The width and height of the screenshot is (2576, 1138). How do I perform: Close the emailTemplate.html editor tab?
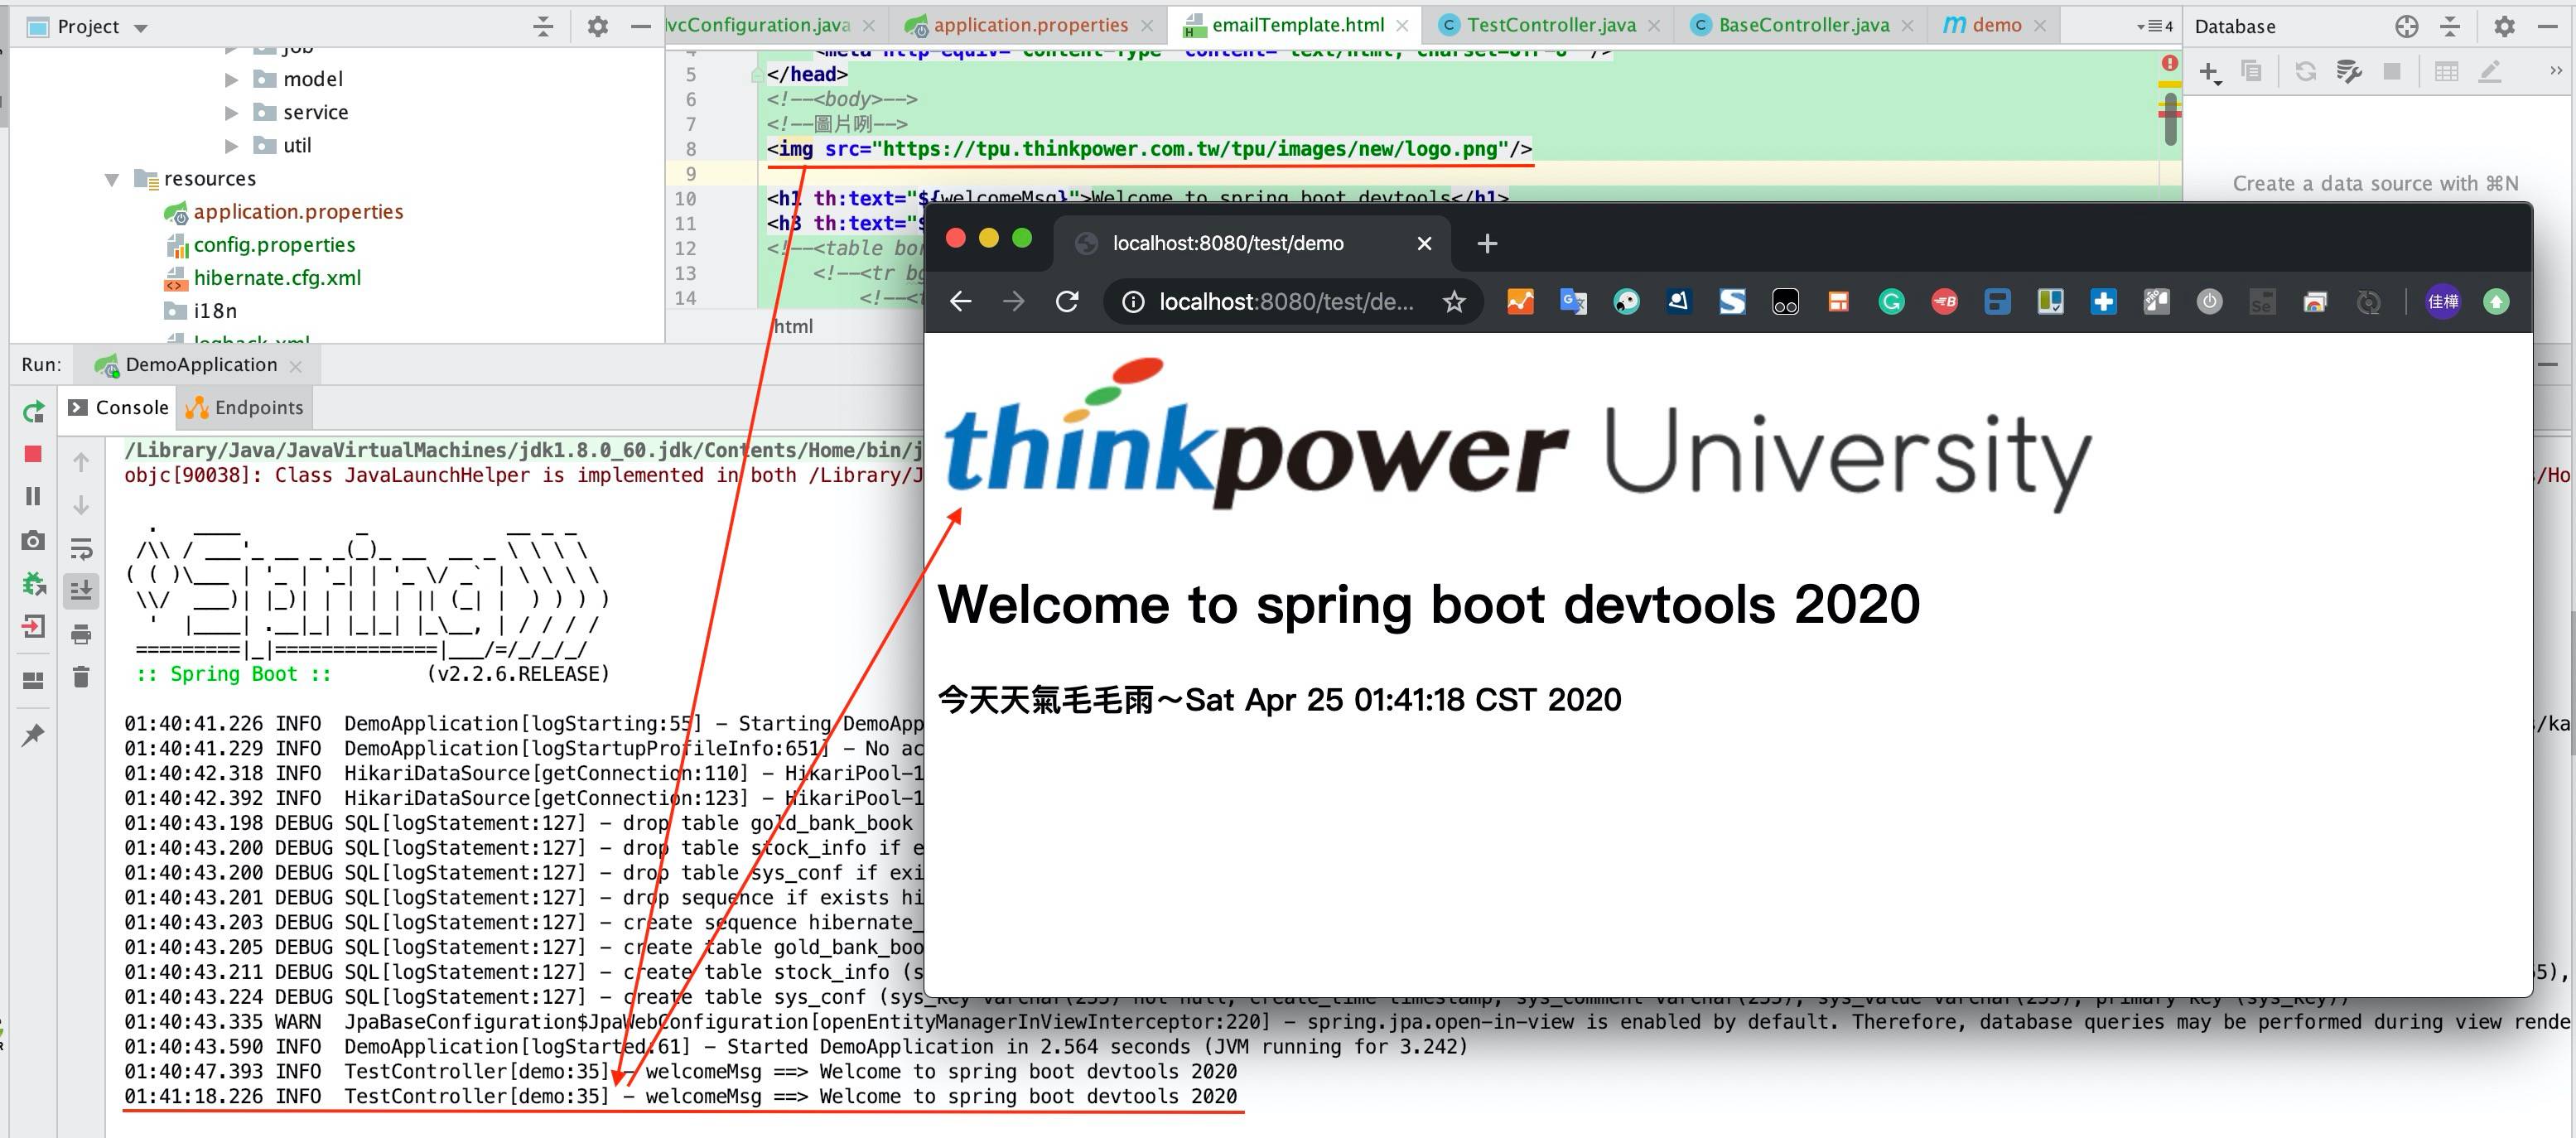coord(1403,26)
